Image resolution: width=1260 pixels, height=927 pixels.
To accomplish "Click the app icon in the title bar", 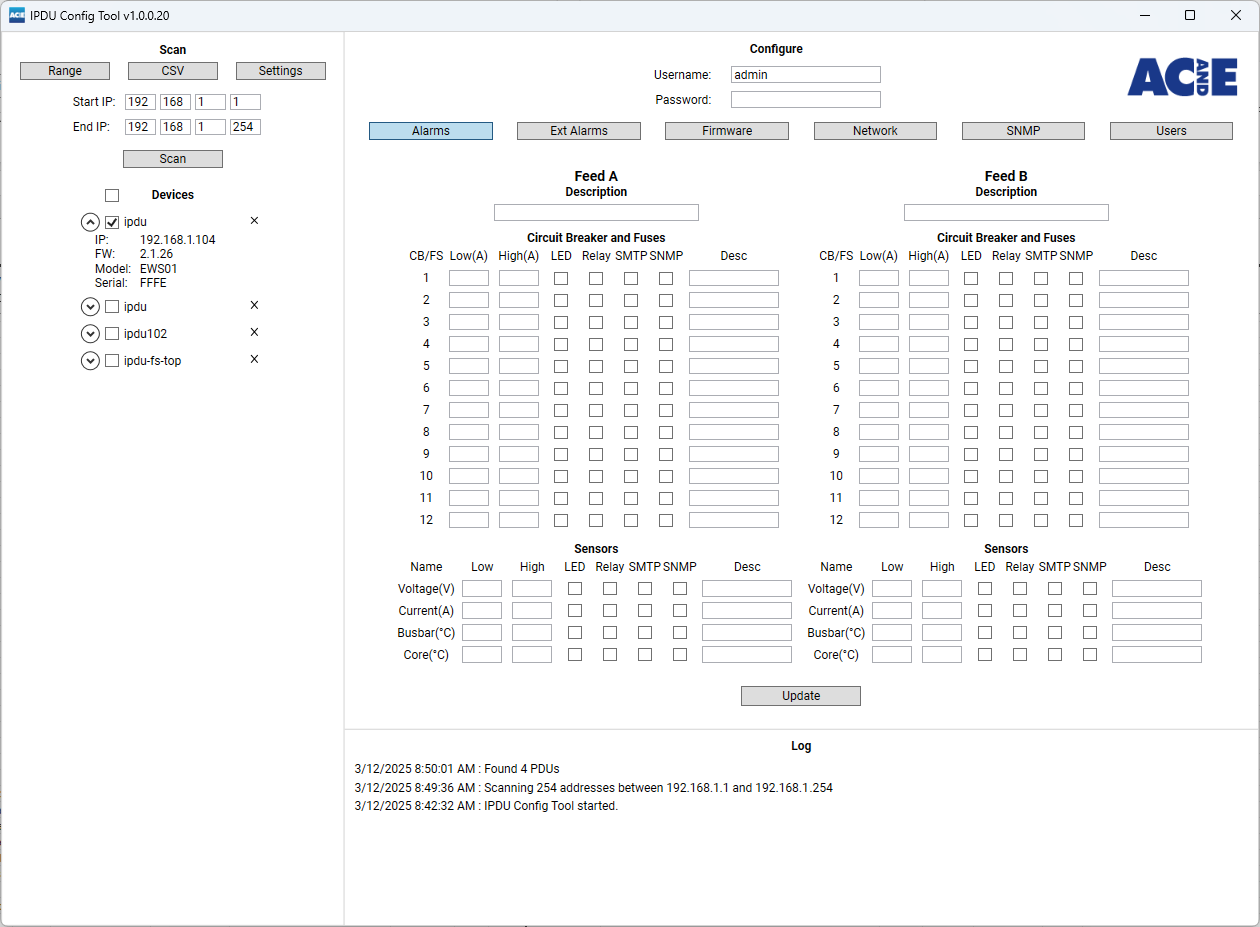I will (x=16, y=15).
